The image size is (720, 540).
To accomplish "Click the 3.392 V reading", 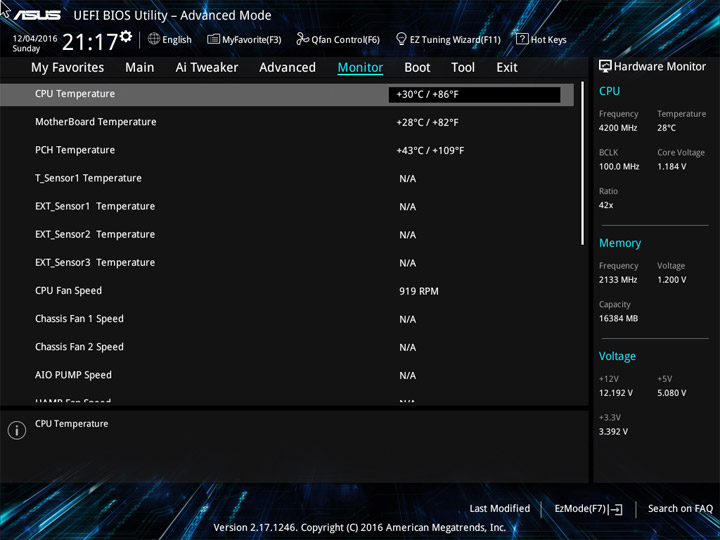I will pos(613,432).
